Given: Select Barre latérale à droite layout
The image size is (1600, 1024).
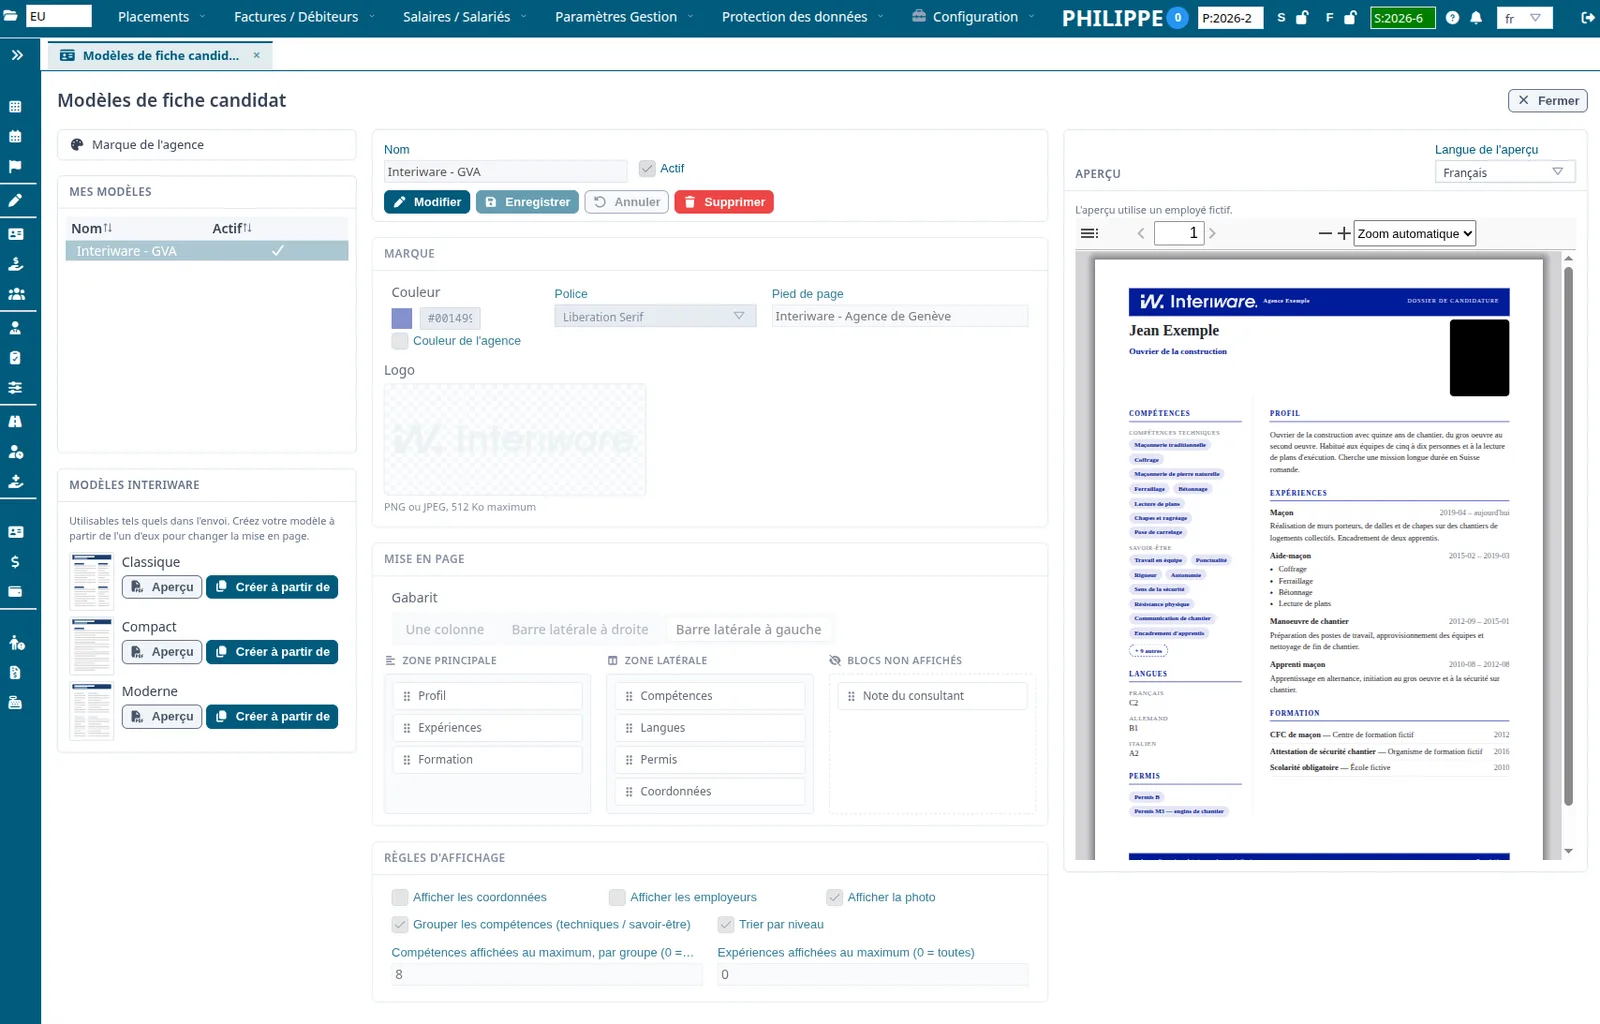Looking at the screenshot, I should pos(580,629).
